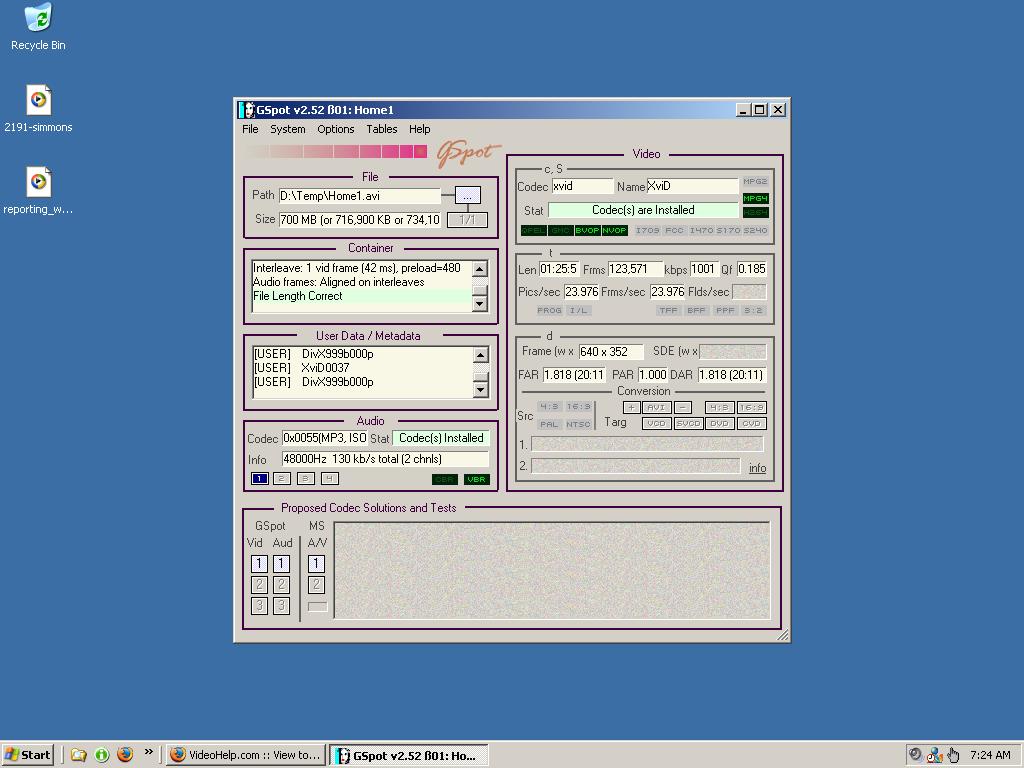The width and height of the screenshot is (1024, 768).
Task: Click the DVD conversion target button
Action: click(720, 423)
